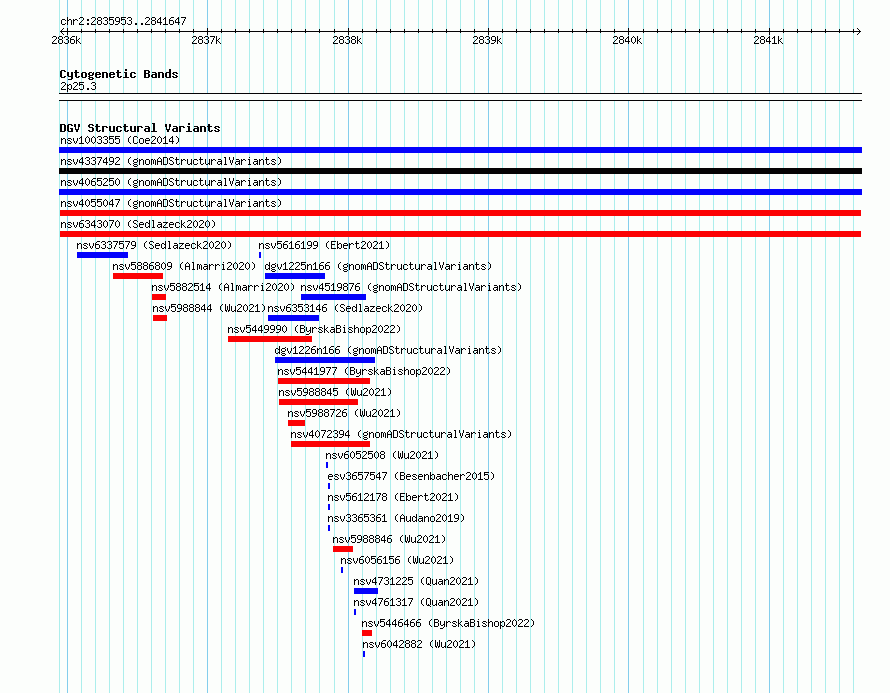Open nsv5612178 (Ebert2021) label
Screen dimensions: 890x693
click(x=393, y=497)
